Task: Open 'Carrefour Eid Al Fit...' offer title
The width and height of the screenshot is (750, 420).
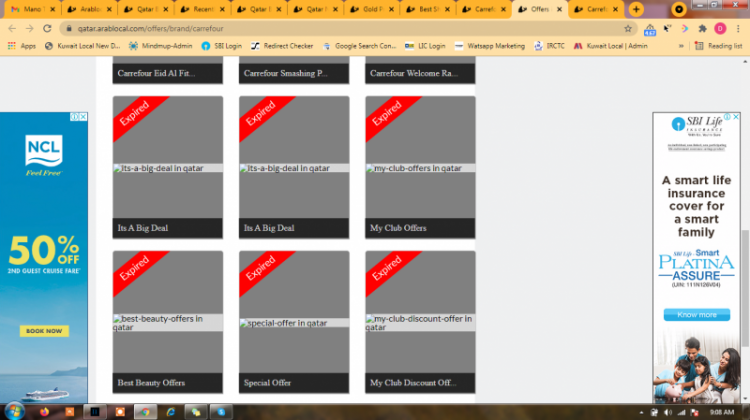Action: pyautogui.click(x=156, y=73)
